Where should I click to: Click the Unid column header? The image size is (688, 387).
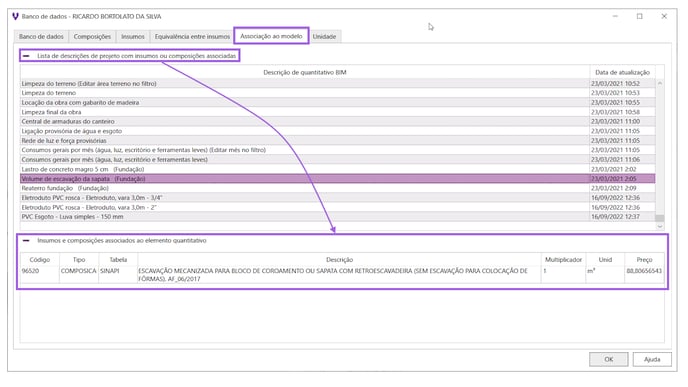point(605,260)
